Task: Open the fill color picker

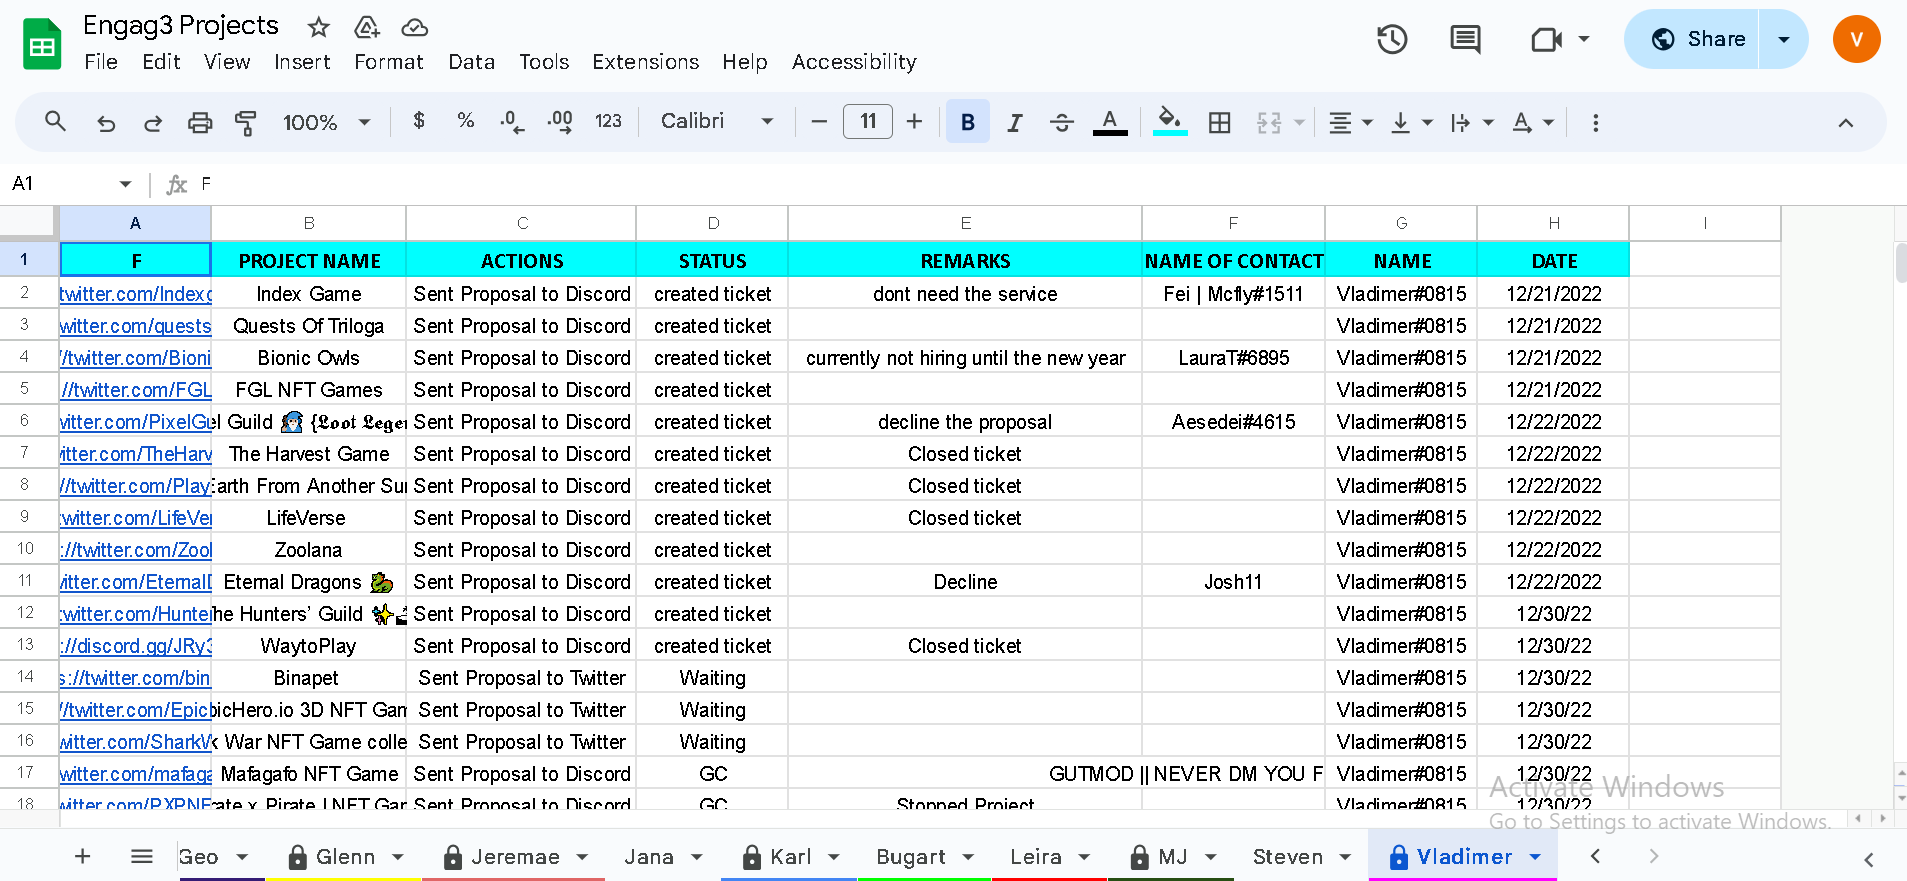Action: click(x=1170, y=122)
